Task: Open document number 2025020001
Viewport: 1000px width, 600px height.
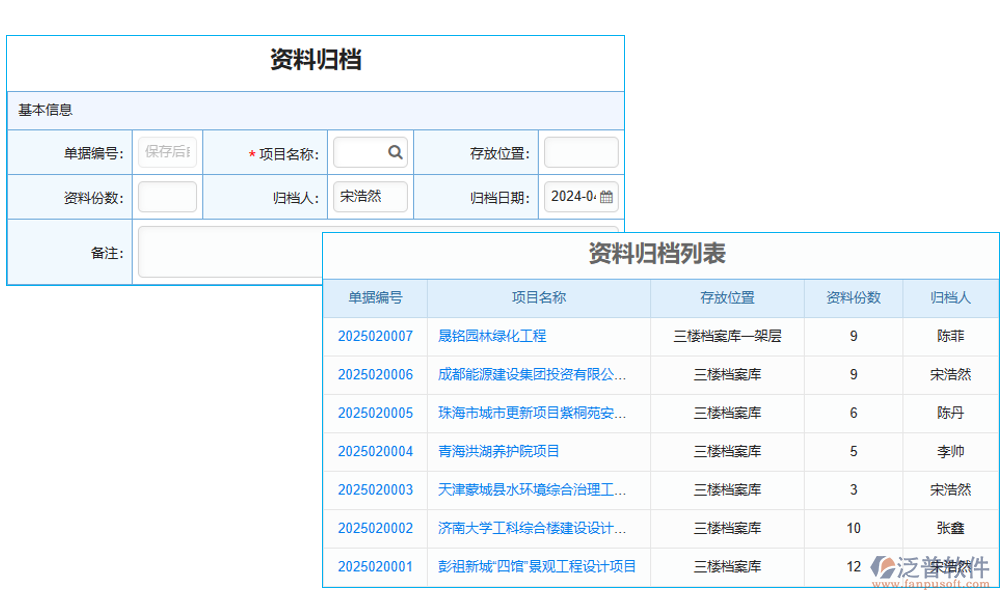Action: point(375,566)
